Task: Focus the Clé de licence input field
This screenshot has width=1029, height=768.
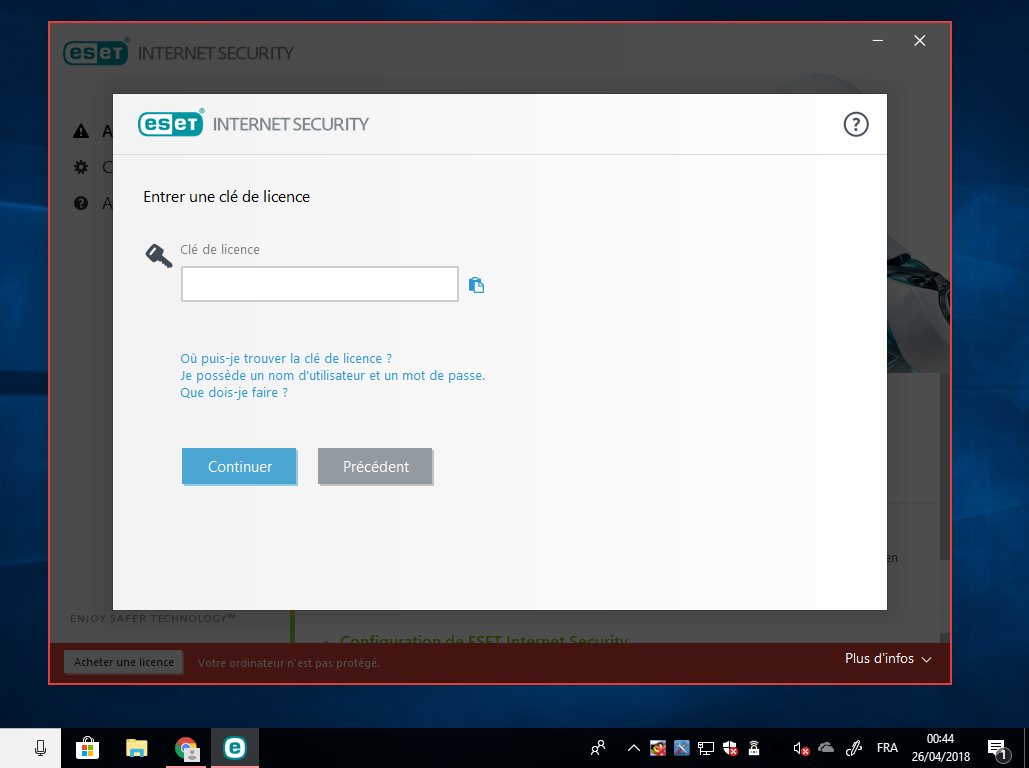Action: 320,284
